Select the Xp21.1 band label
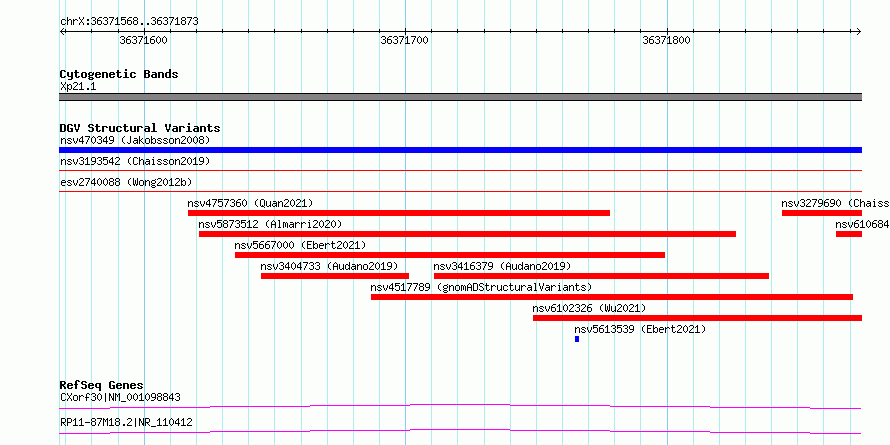Image resolution: width=890 pixels, height=445 pixels. tap(78, 86)
